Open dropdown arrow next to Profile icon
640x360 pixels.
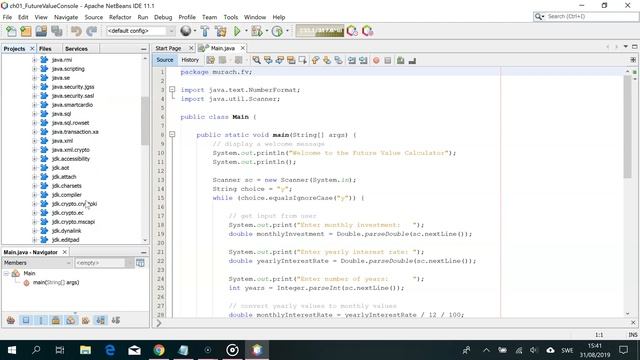[287, 31]
